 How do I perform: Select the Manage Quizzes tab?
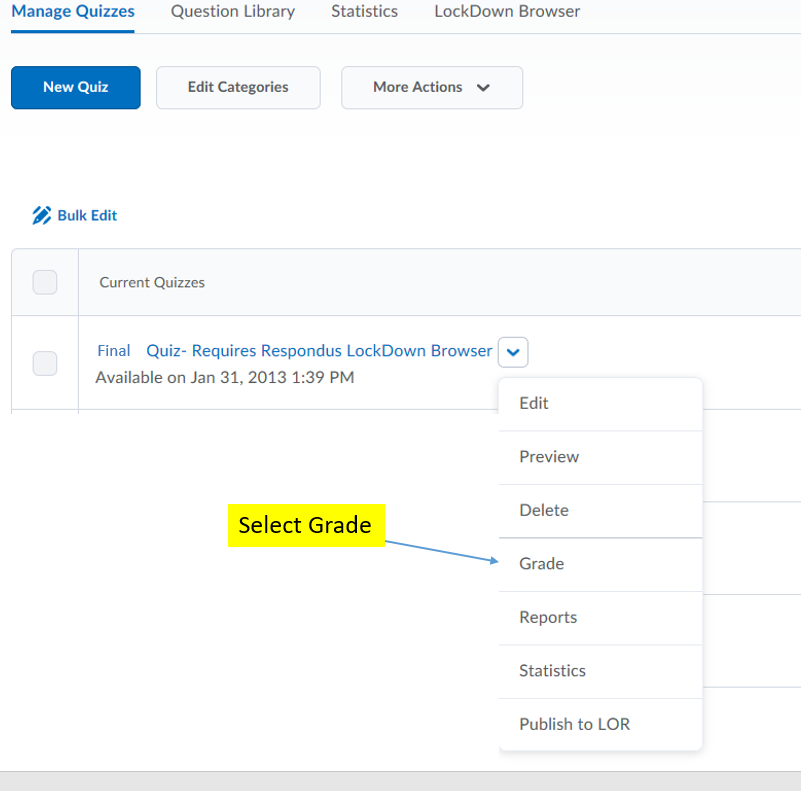(x=73, y=12)
